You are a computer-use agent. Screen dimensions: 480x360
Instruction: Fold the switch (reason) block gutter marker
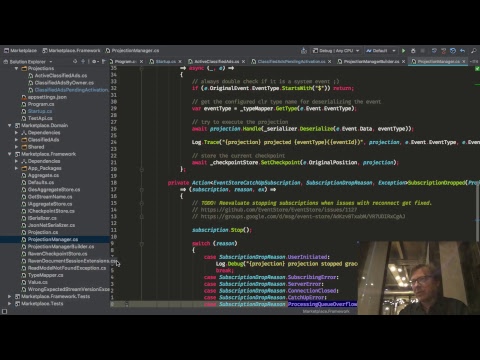[142, 244]
